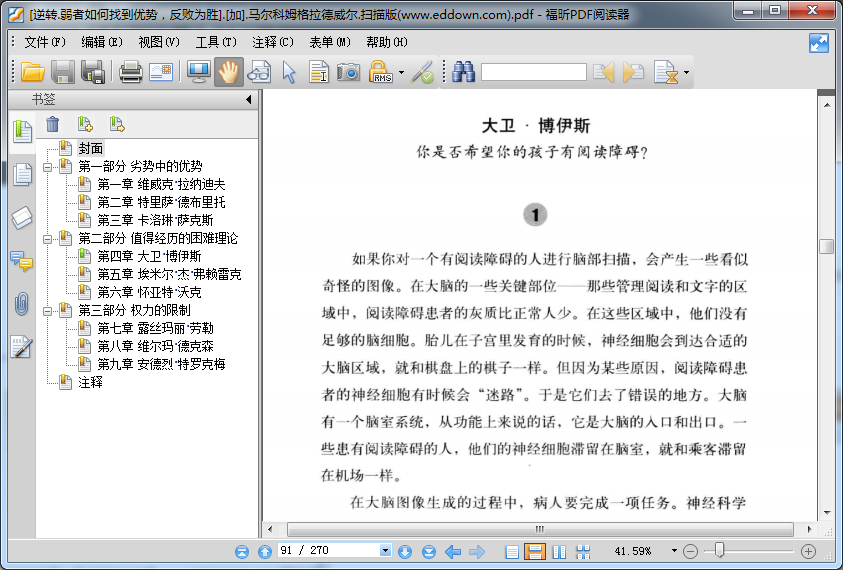Screen dimensions: 843x570
Task: Switch to facing pages layout
Action: [559, 551]
